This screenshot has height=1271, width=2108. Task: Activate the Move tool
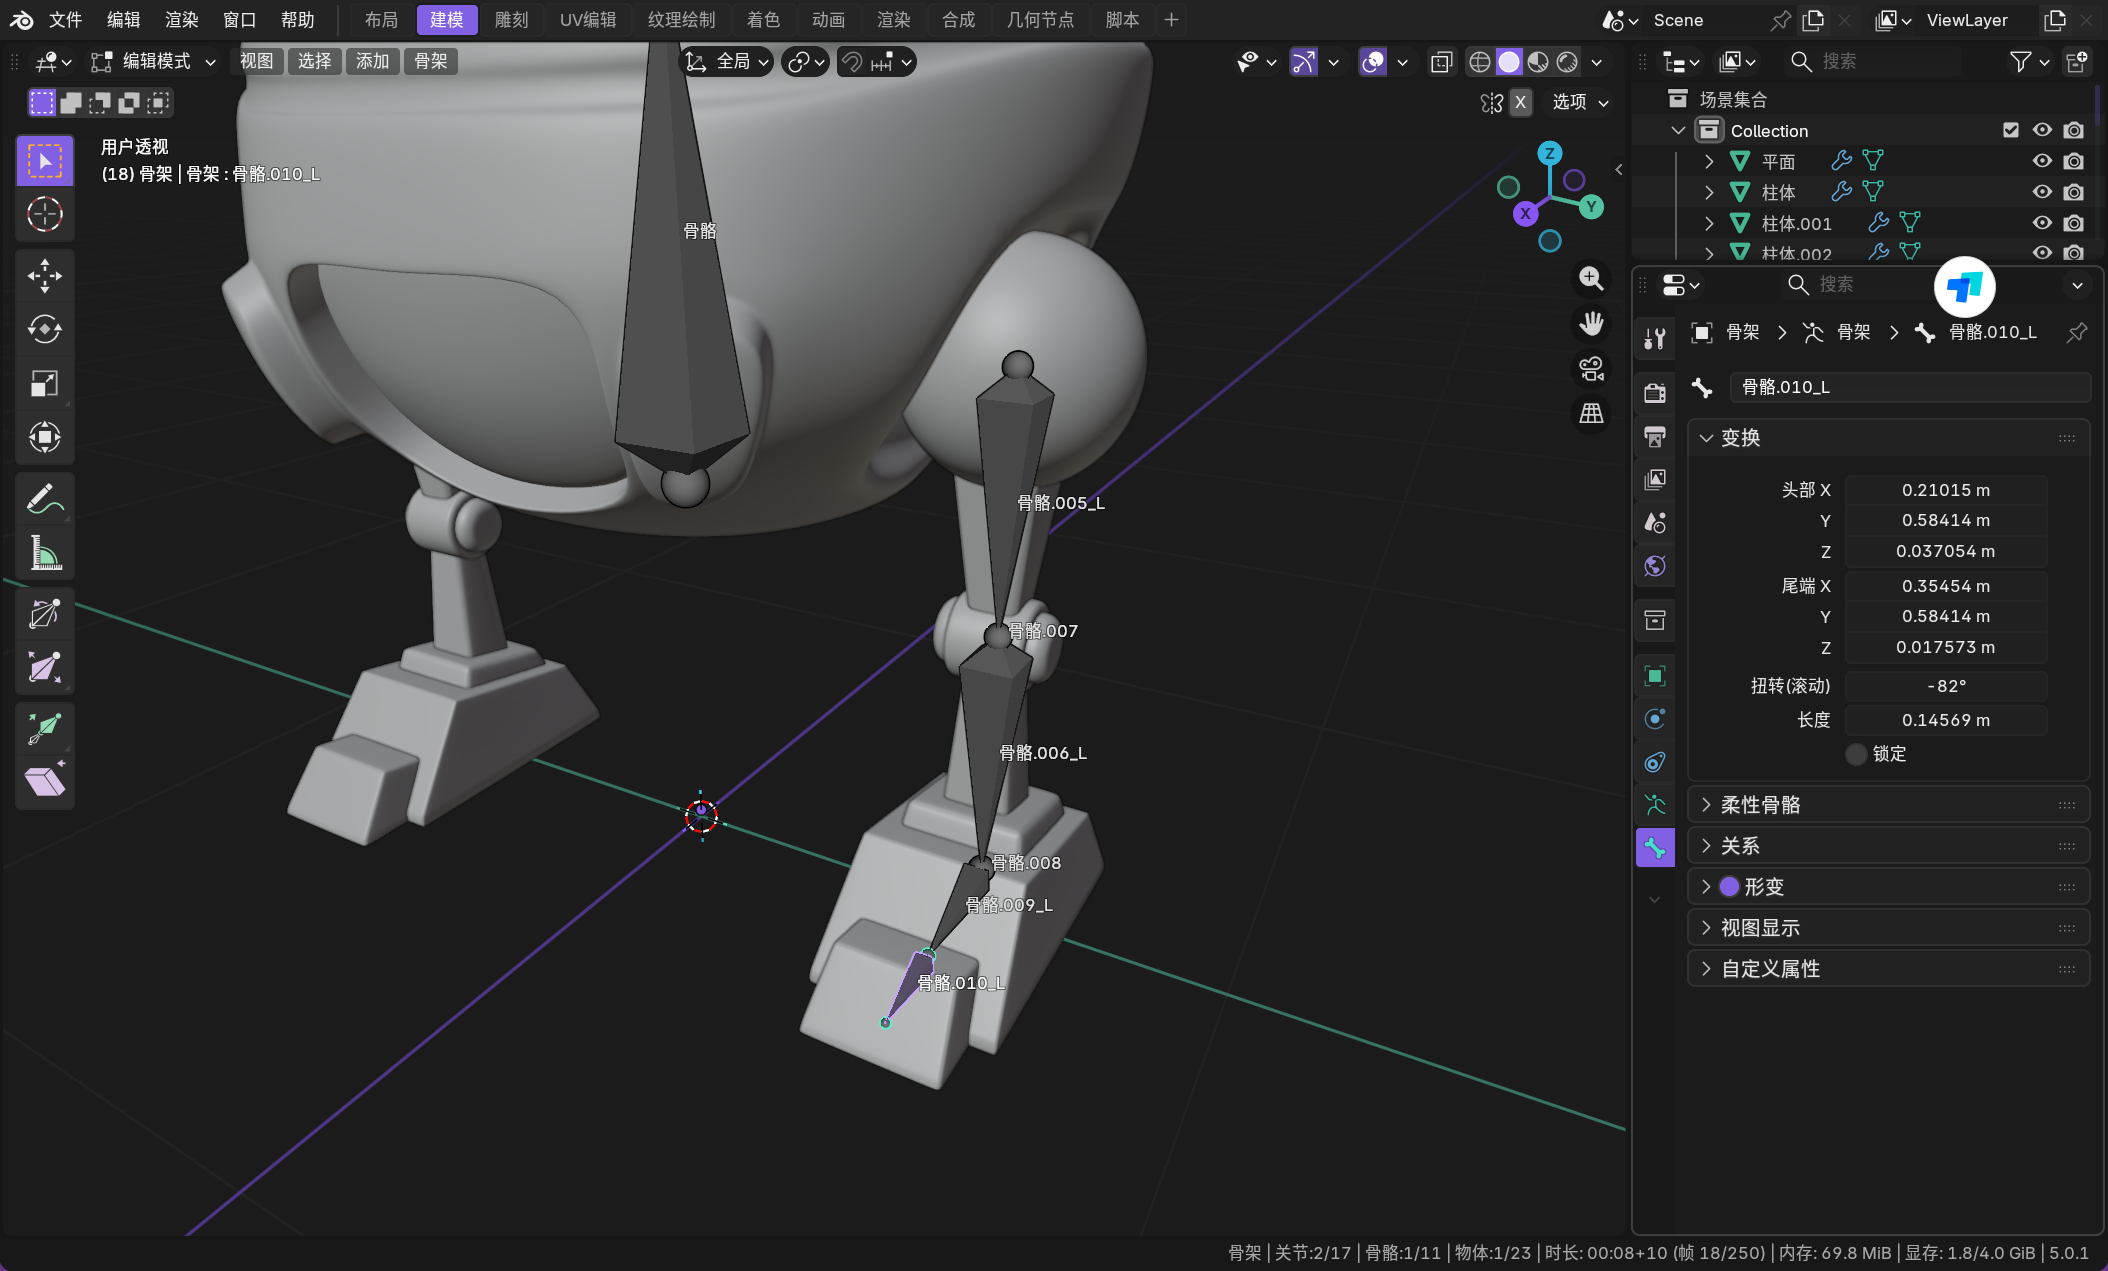click(45, 275)
